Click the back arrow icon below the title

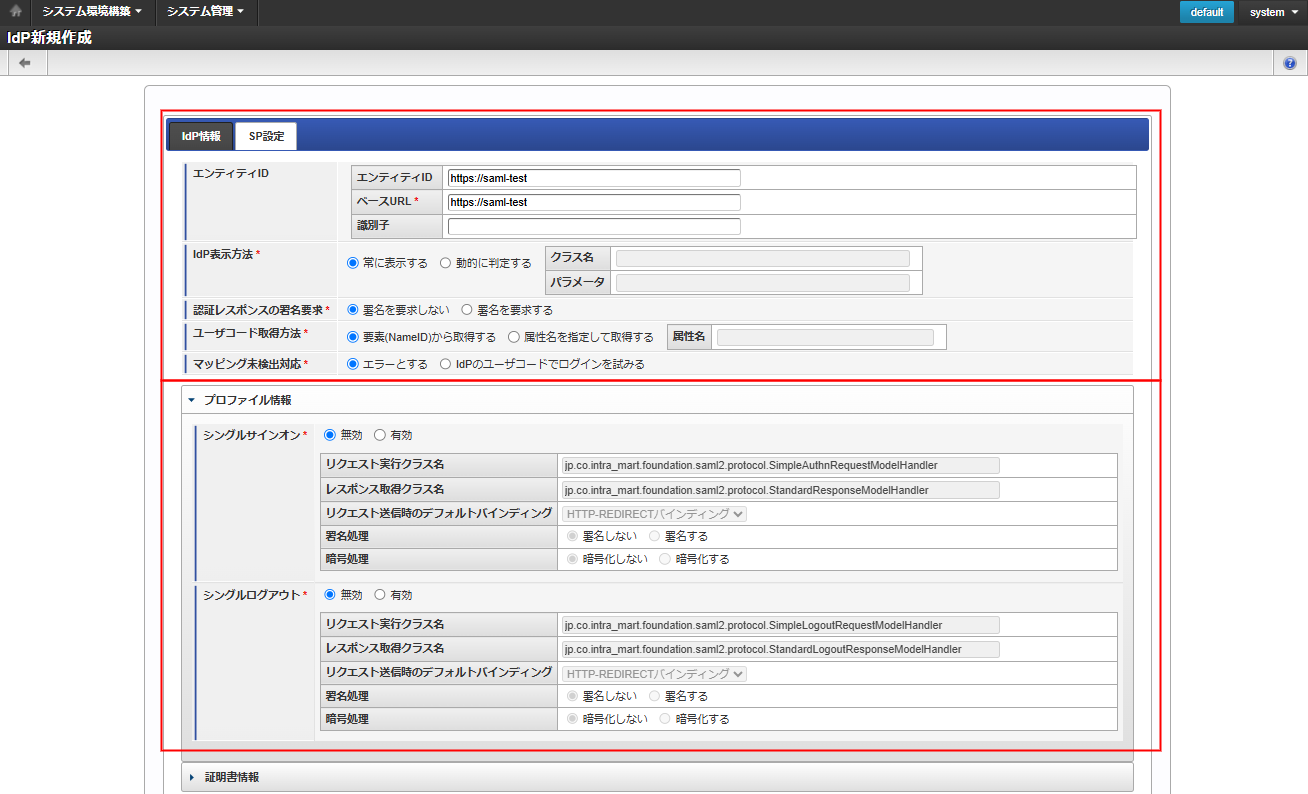coord(25,62)
